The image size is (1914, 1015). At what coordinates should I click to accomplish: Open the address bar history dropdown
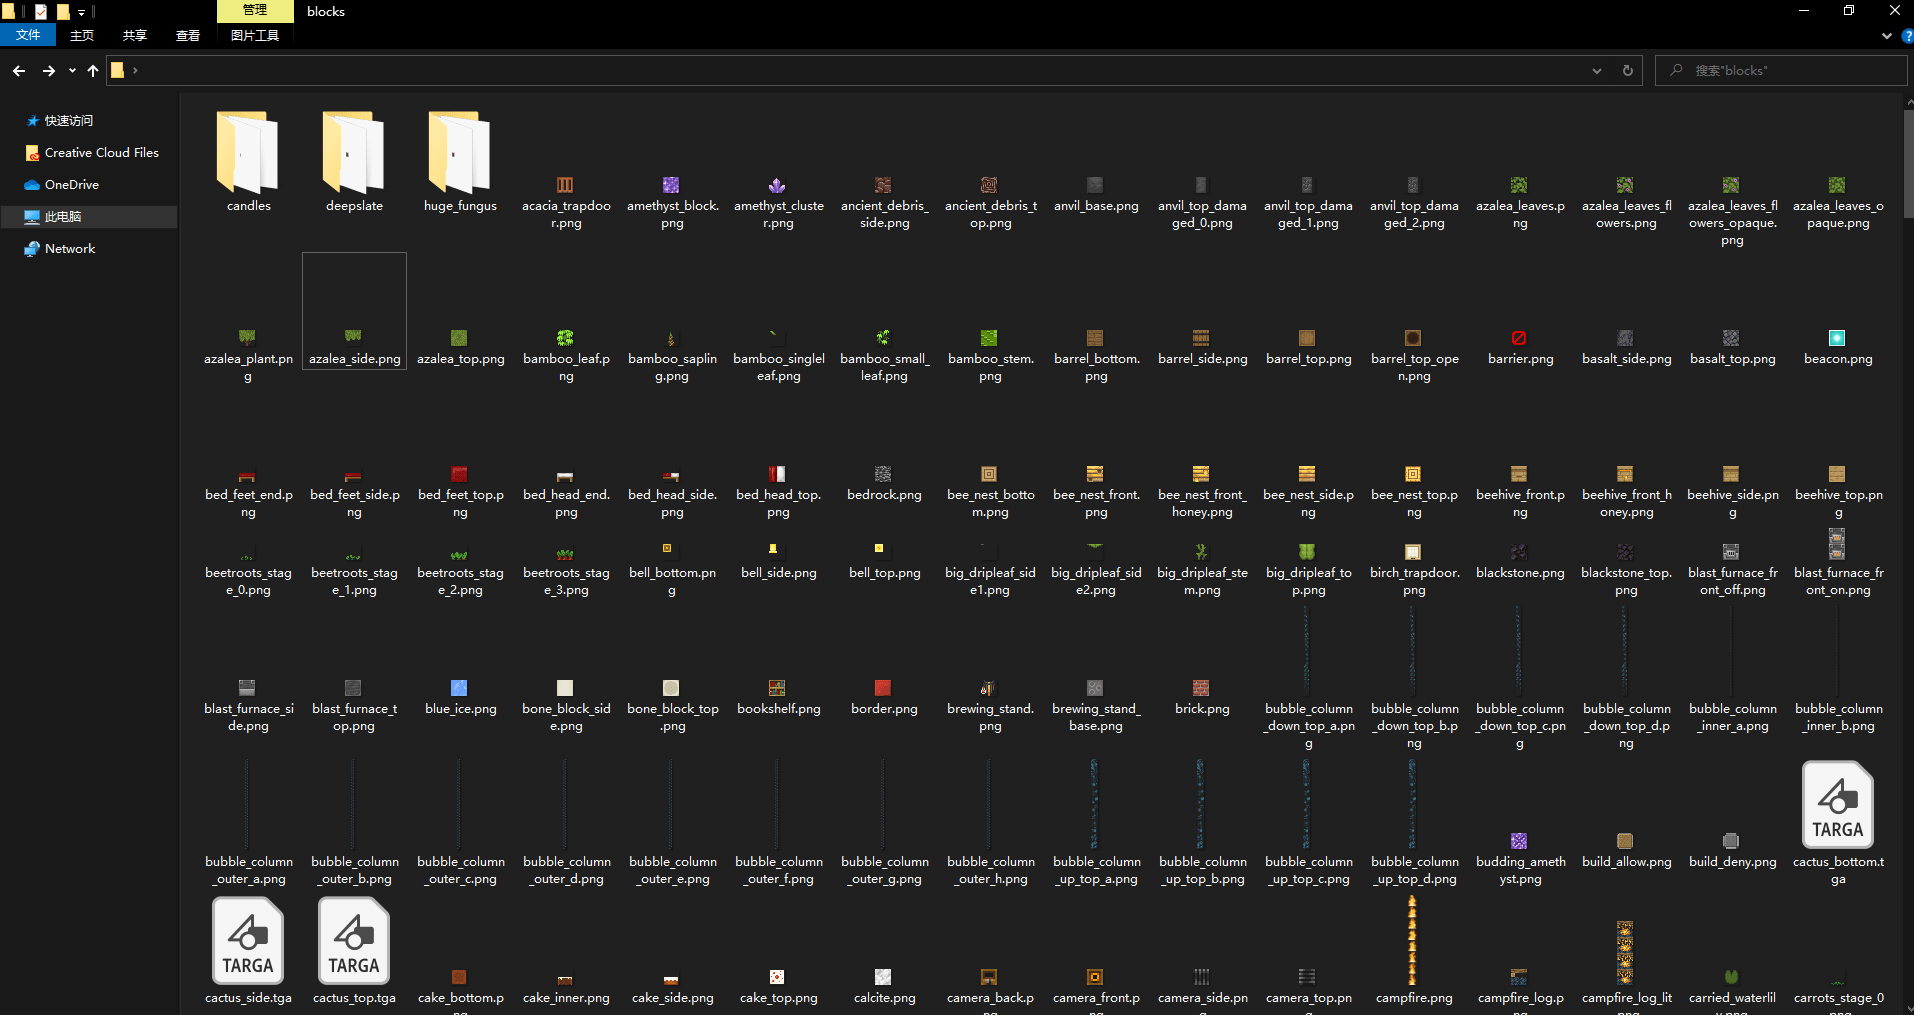(x=1597, y=71)
